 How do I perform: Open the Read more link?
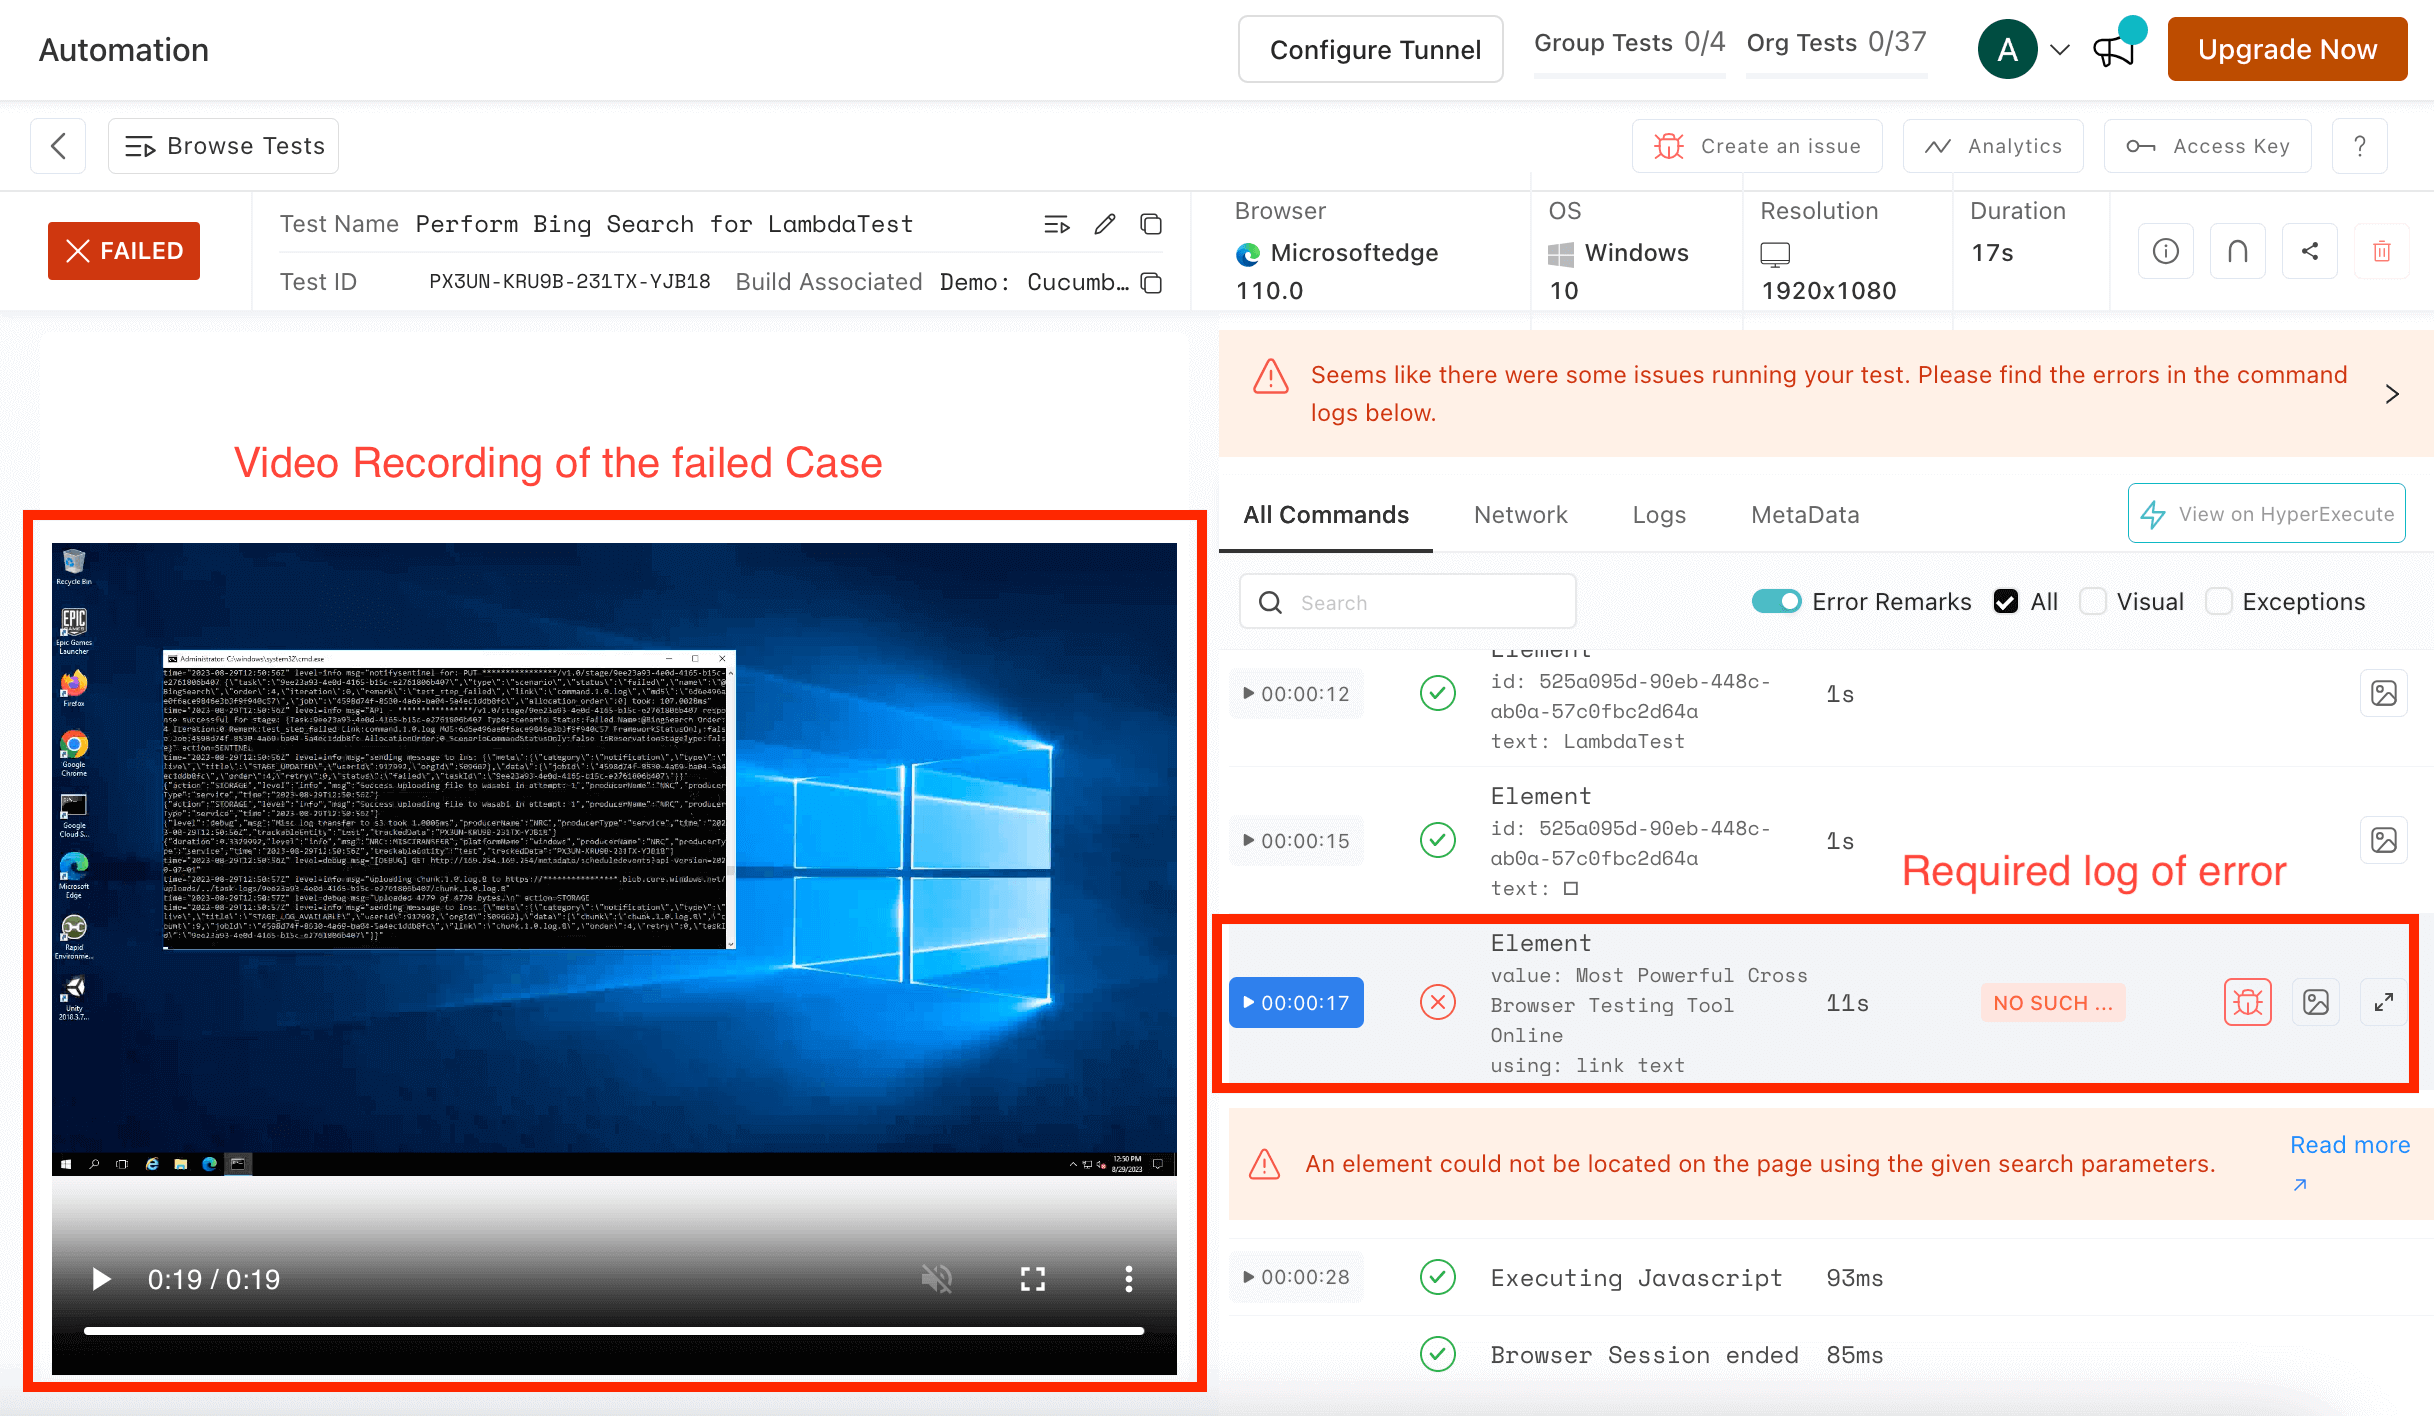[x=2349, y=1146]
